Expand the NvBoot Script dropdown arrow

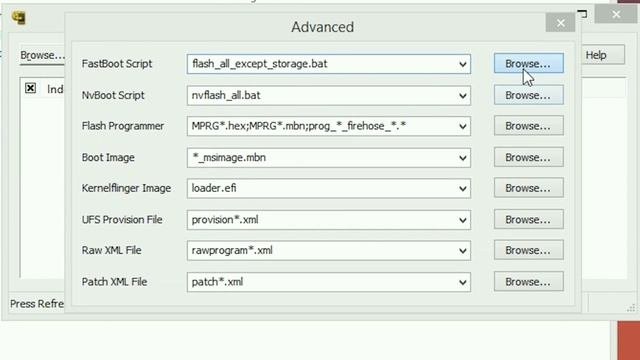462,96
